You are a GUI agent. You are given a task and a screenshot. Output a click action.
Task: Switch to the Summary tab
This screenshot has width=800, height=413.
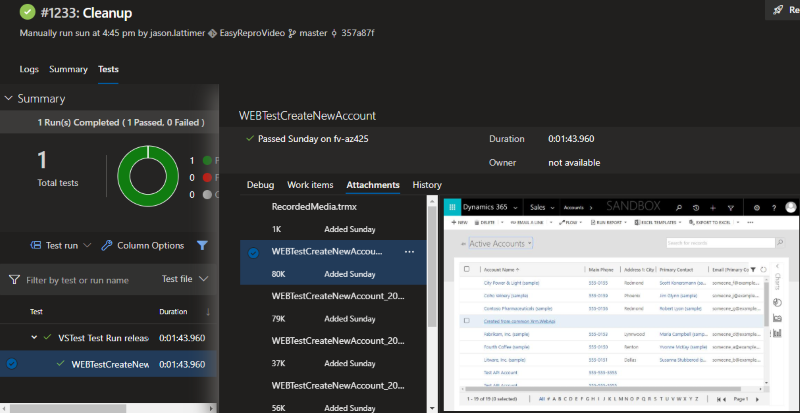click(x=68, y=69)
